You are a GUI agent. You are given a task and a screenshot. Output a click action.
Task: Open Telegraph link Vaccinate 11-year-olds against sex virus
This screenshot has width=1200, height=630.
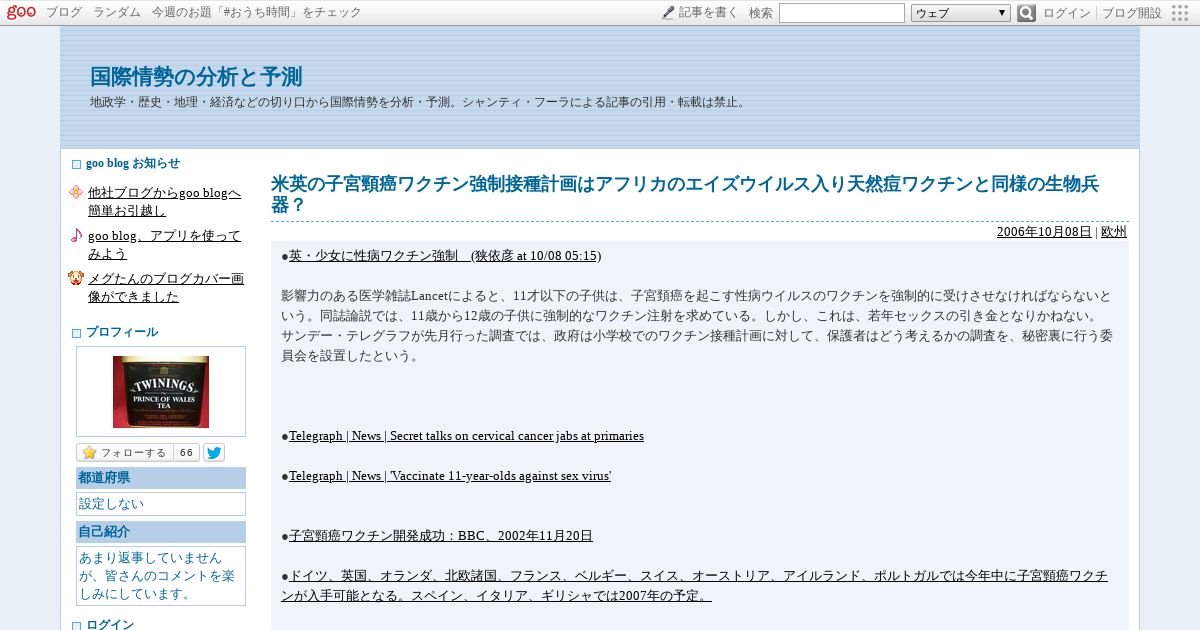(450, 476)
